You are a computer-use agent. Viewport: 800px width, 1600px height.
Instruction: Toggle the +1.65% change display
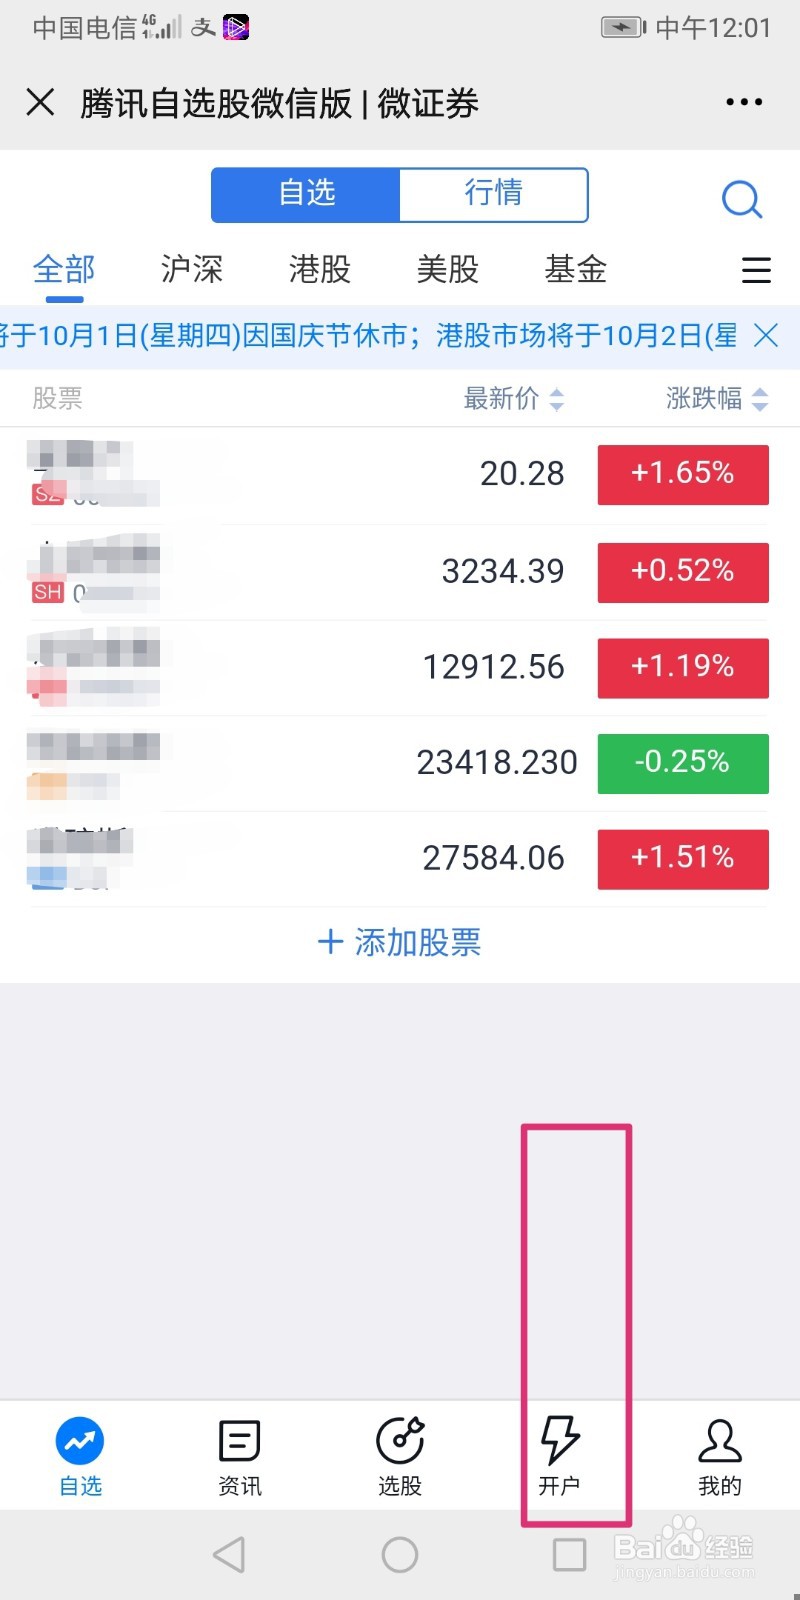click(683, 474)
